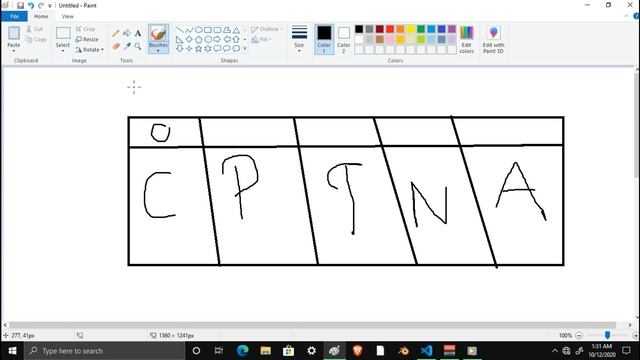Click the Crop button
Screen dimensions: 640x360
(85, 29)
